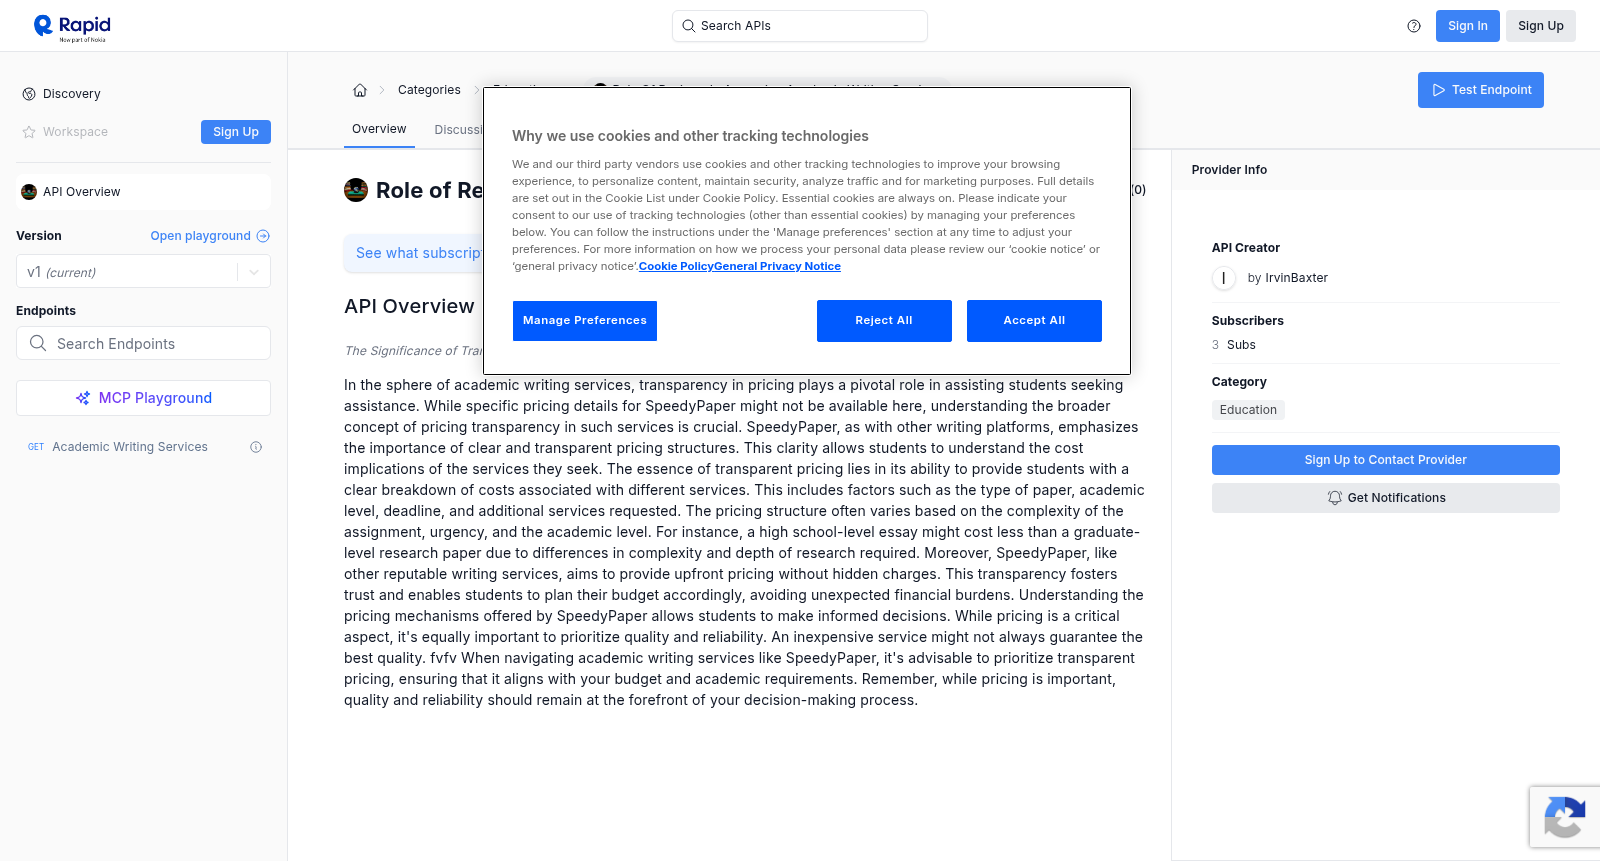Image resolution: width=1600 pixels, height=861 pixels.
Task: Open the Discussions tab
Action: coord(459,130)
